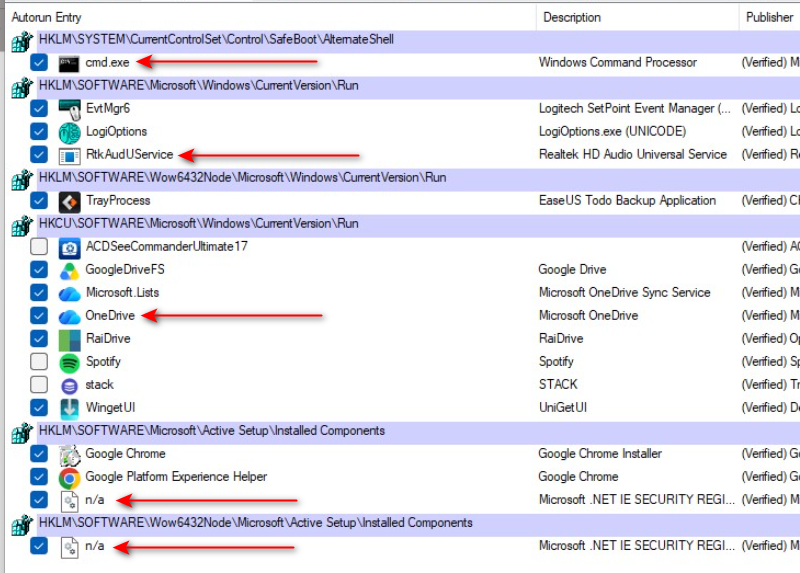Click the TrayProcess EaseUS icon

click(x=69, y=202)
